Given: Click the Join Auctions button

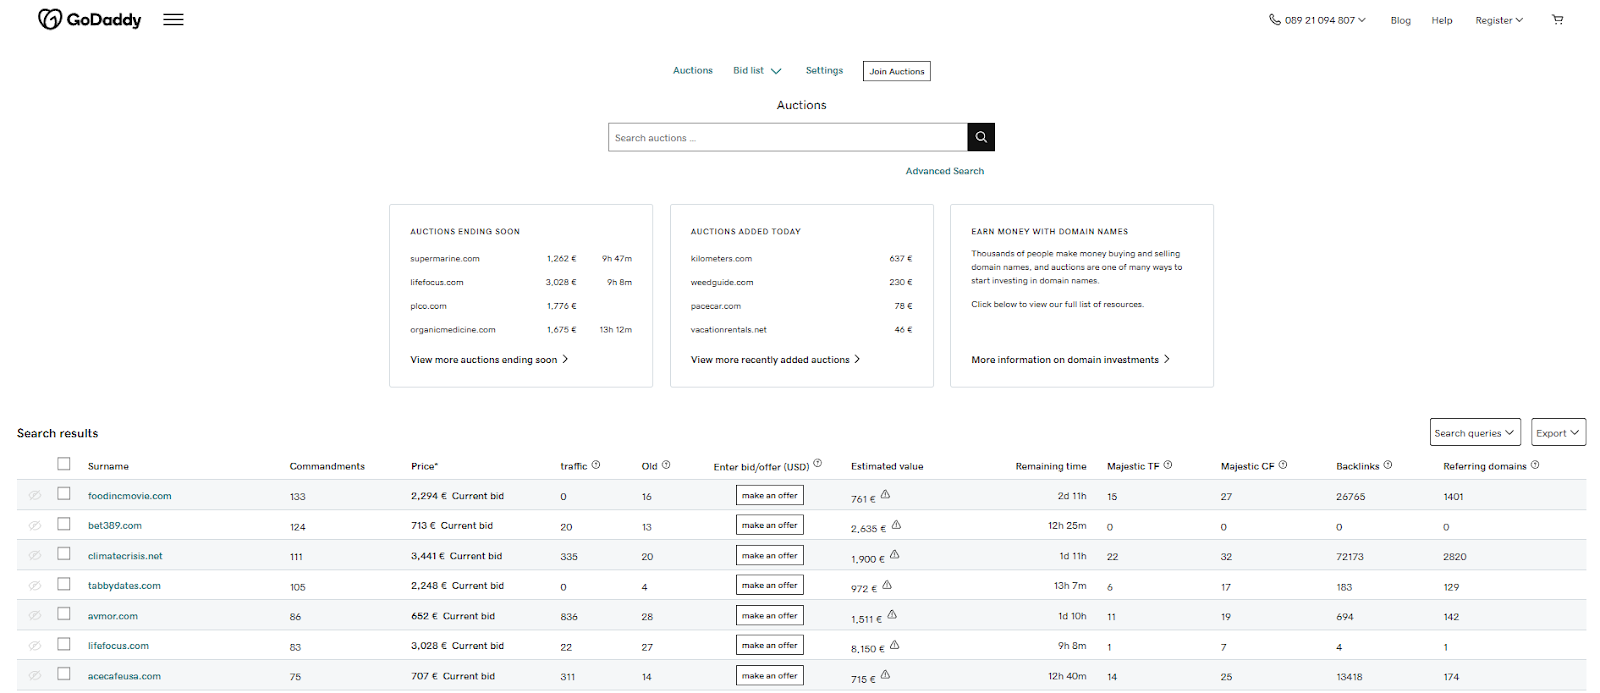Looking at the screenshot, I should click(897, 71).
